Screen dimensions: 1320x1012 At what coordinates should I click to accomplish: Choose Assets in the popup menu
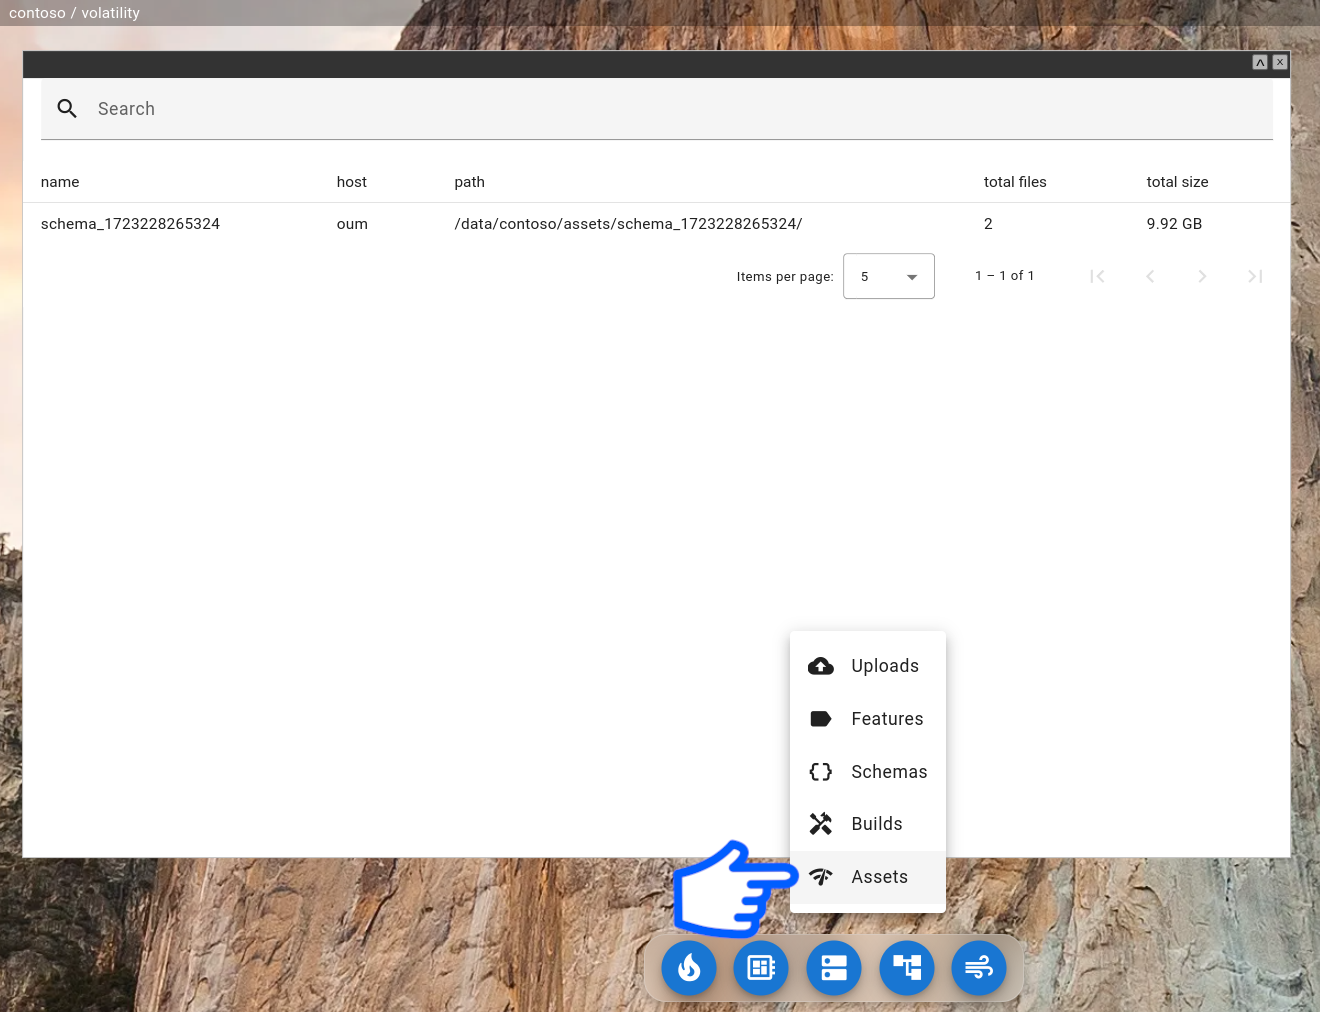879,877
